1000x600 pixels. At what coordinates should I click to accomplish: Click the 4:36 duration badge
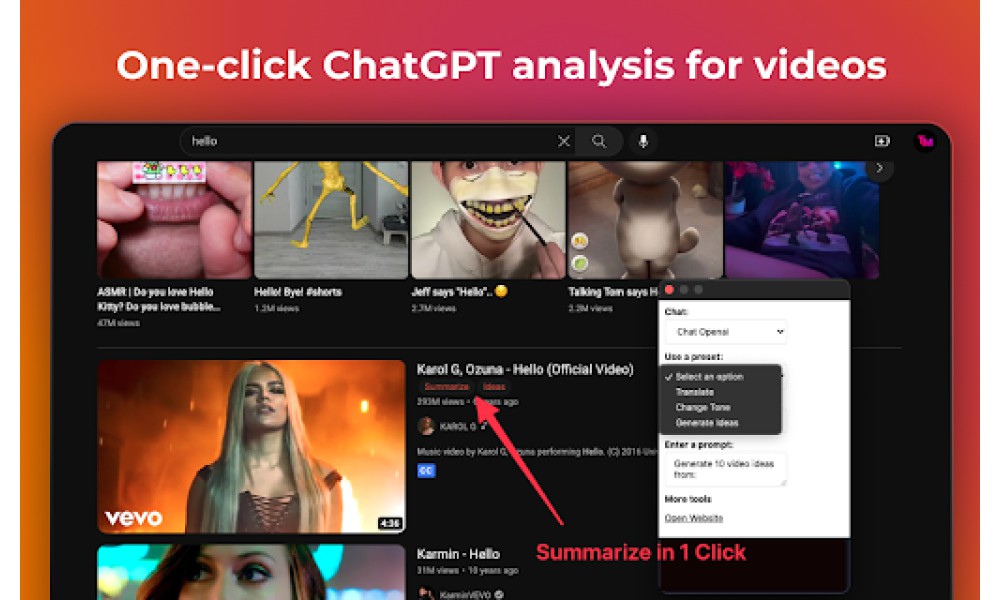390,523
